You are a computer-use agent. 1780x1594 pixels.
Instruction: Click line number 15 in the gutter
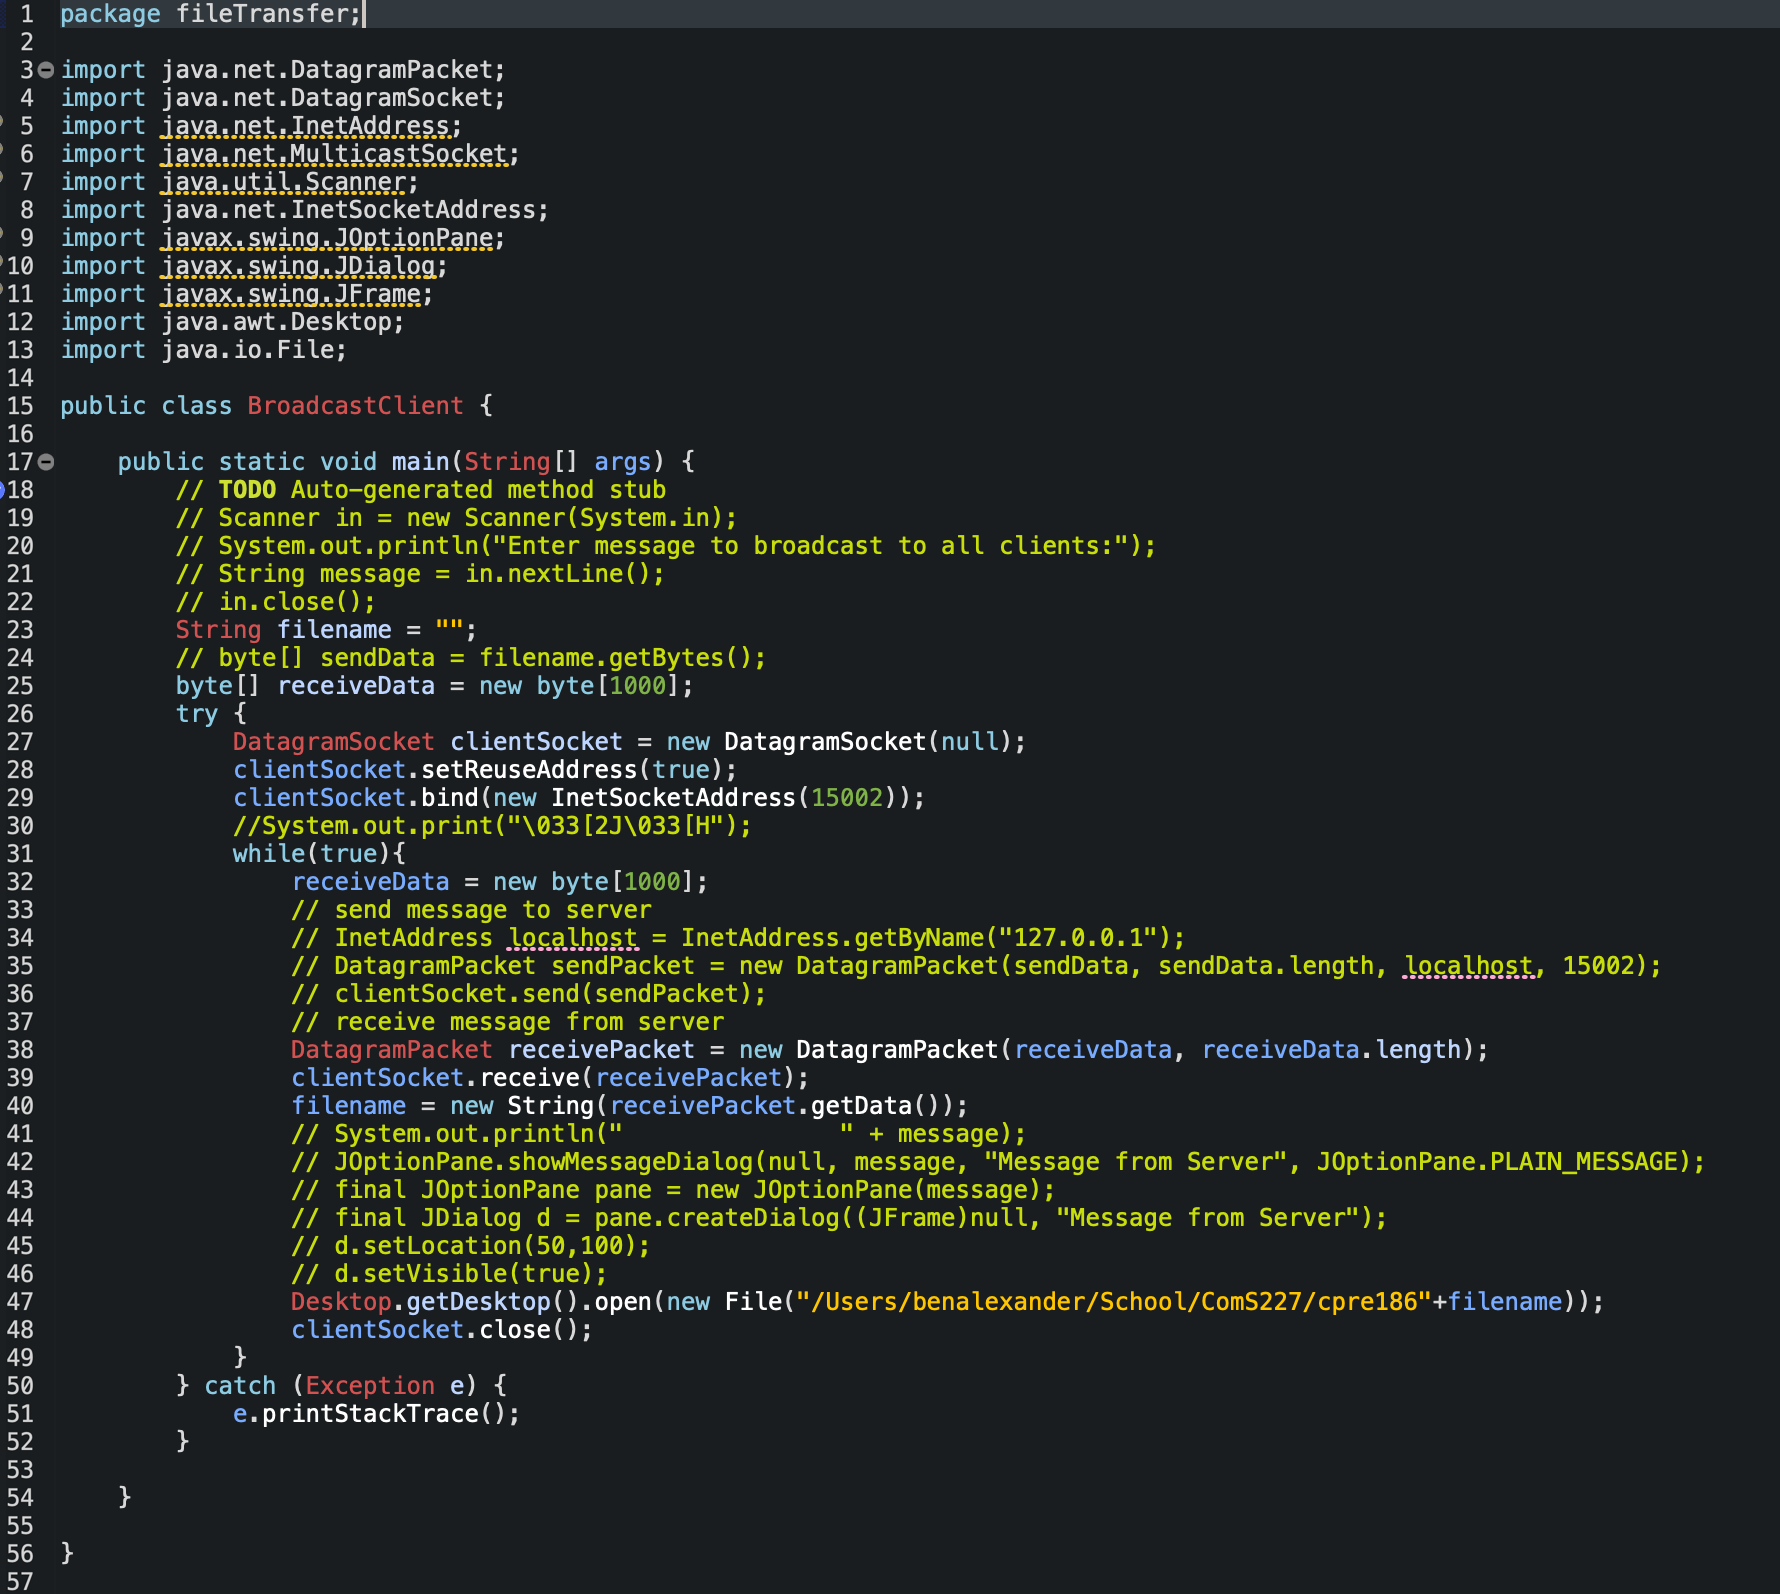[x=20, y=406]
